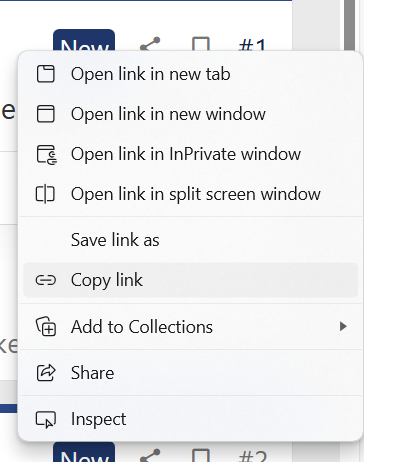
Task: Choose Open link in new tab
Action: click(191, 74)
